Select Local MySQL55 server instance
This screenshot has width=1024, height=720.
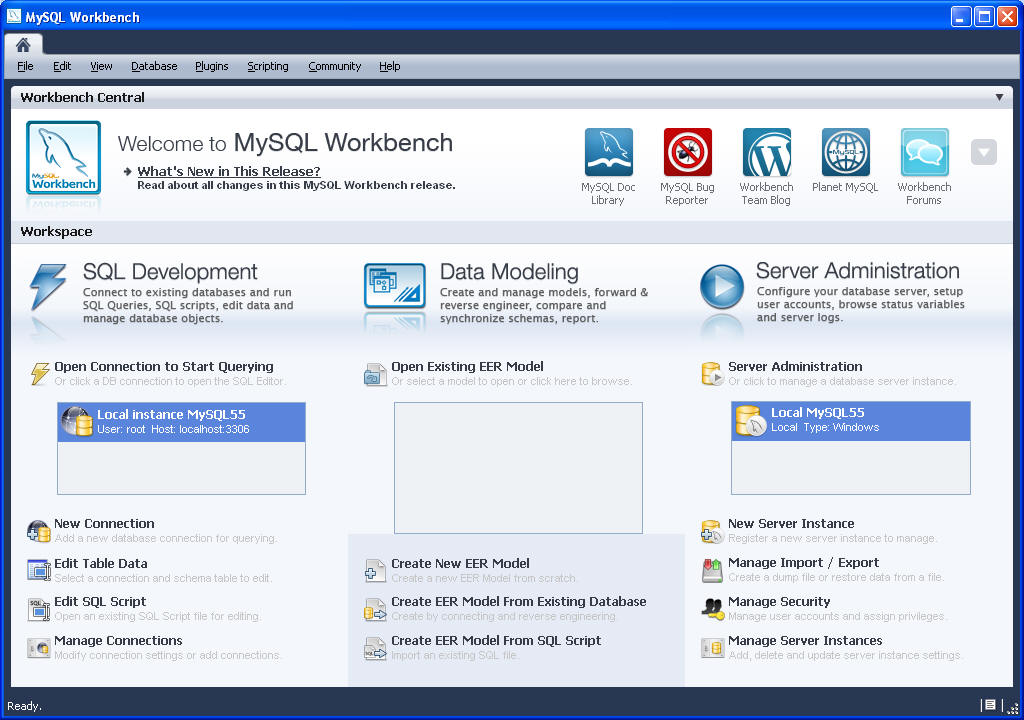coord(850,420)
